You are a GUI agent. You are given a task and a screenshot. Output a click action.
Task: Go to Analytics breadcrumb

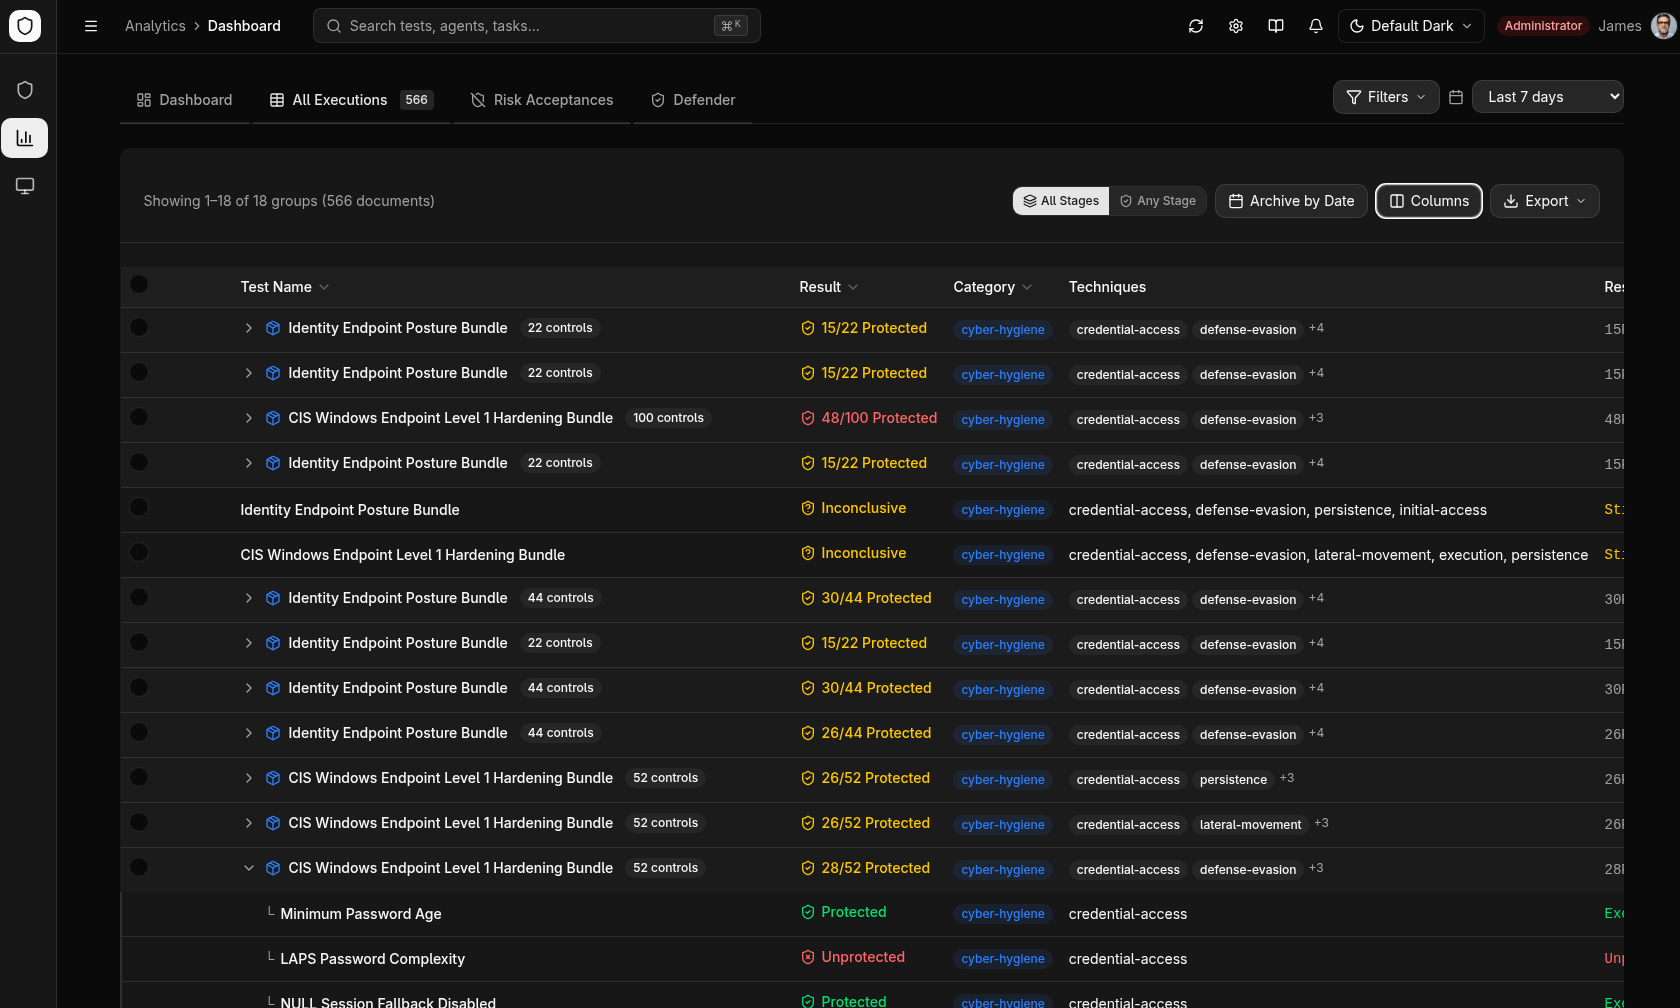tap(155, 26)
